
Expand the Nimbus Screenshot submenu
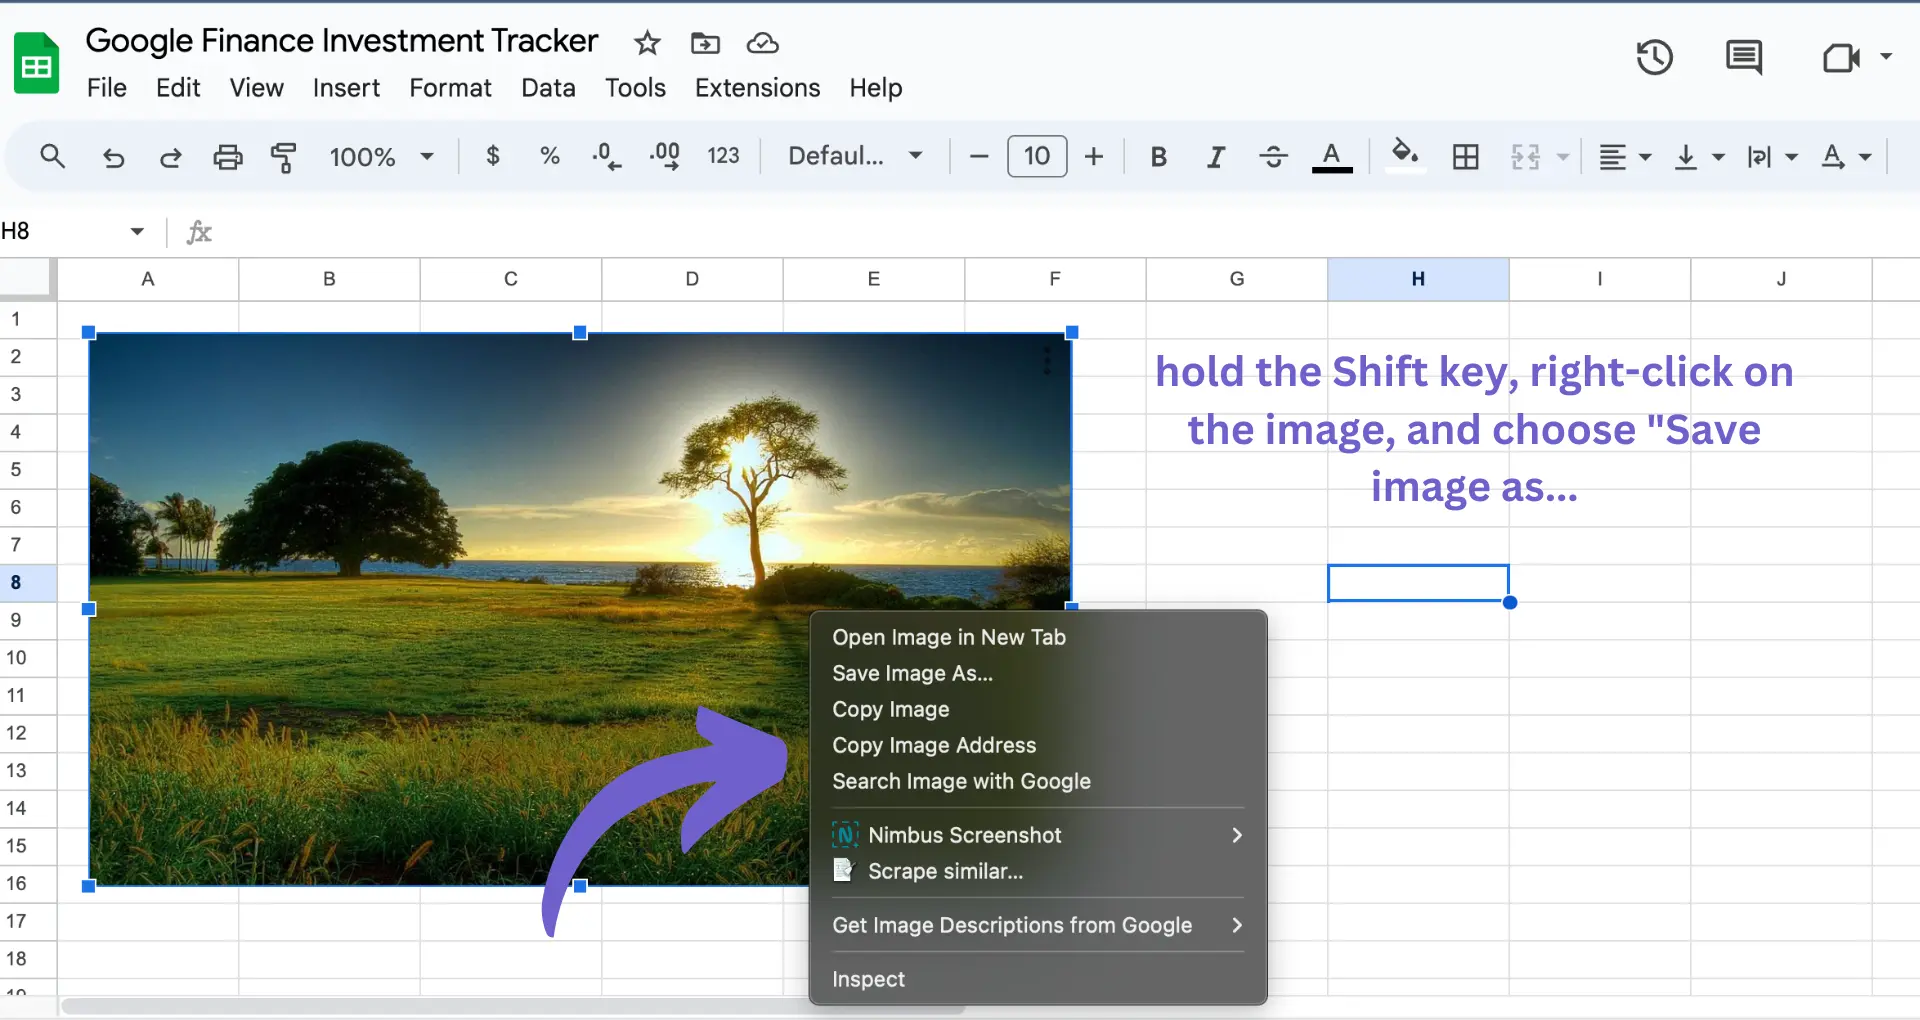pos(1038,835)
